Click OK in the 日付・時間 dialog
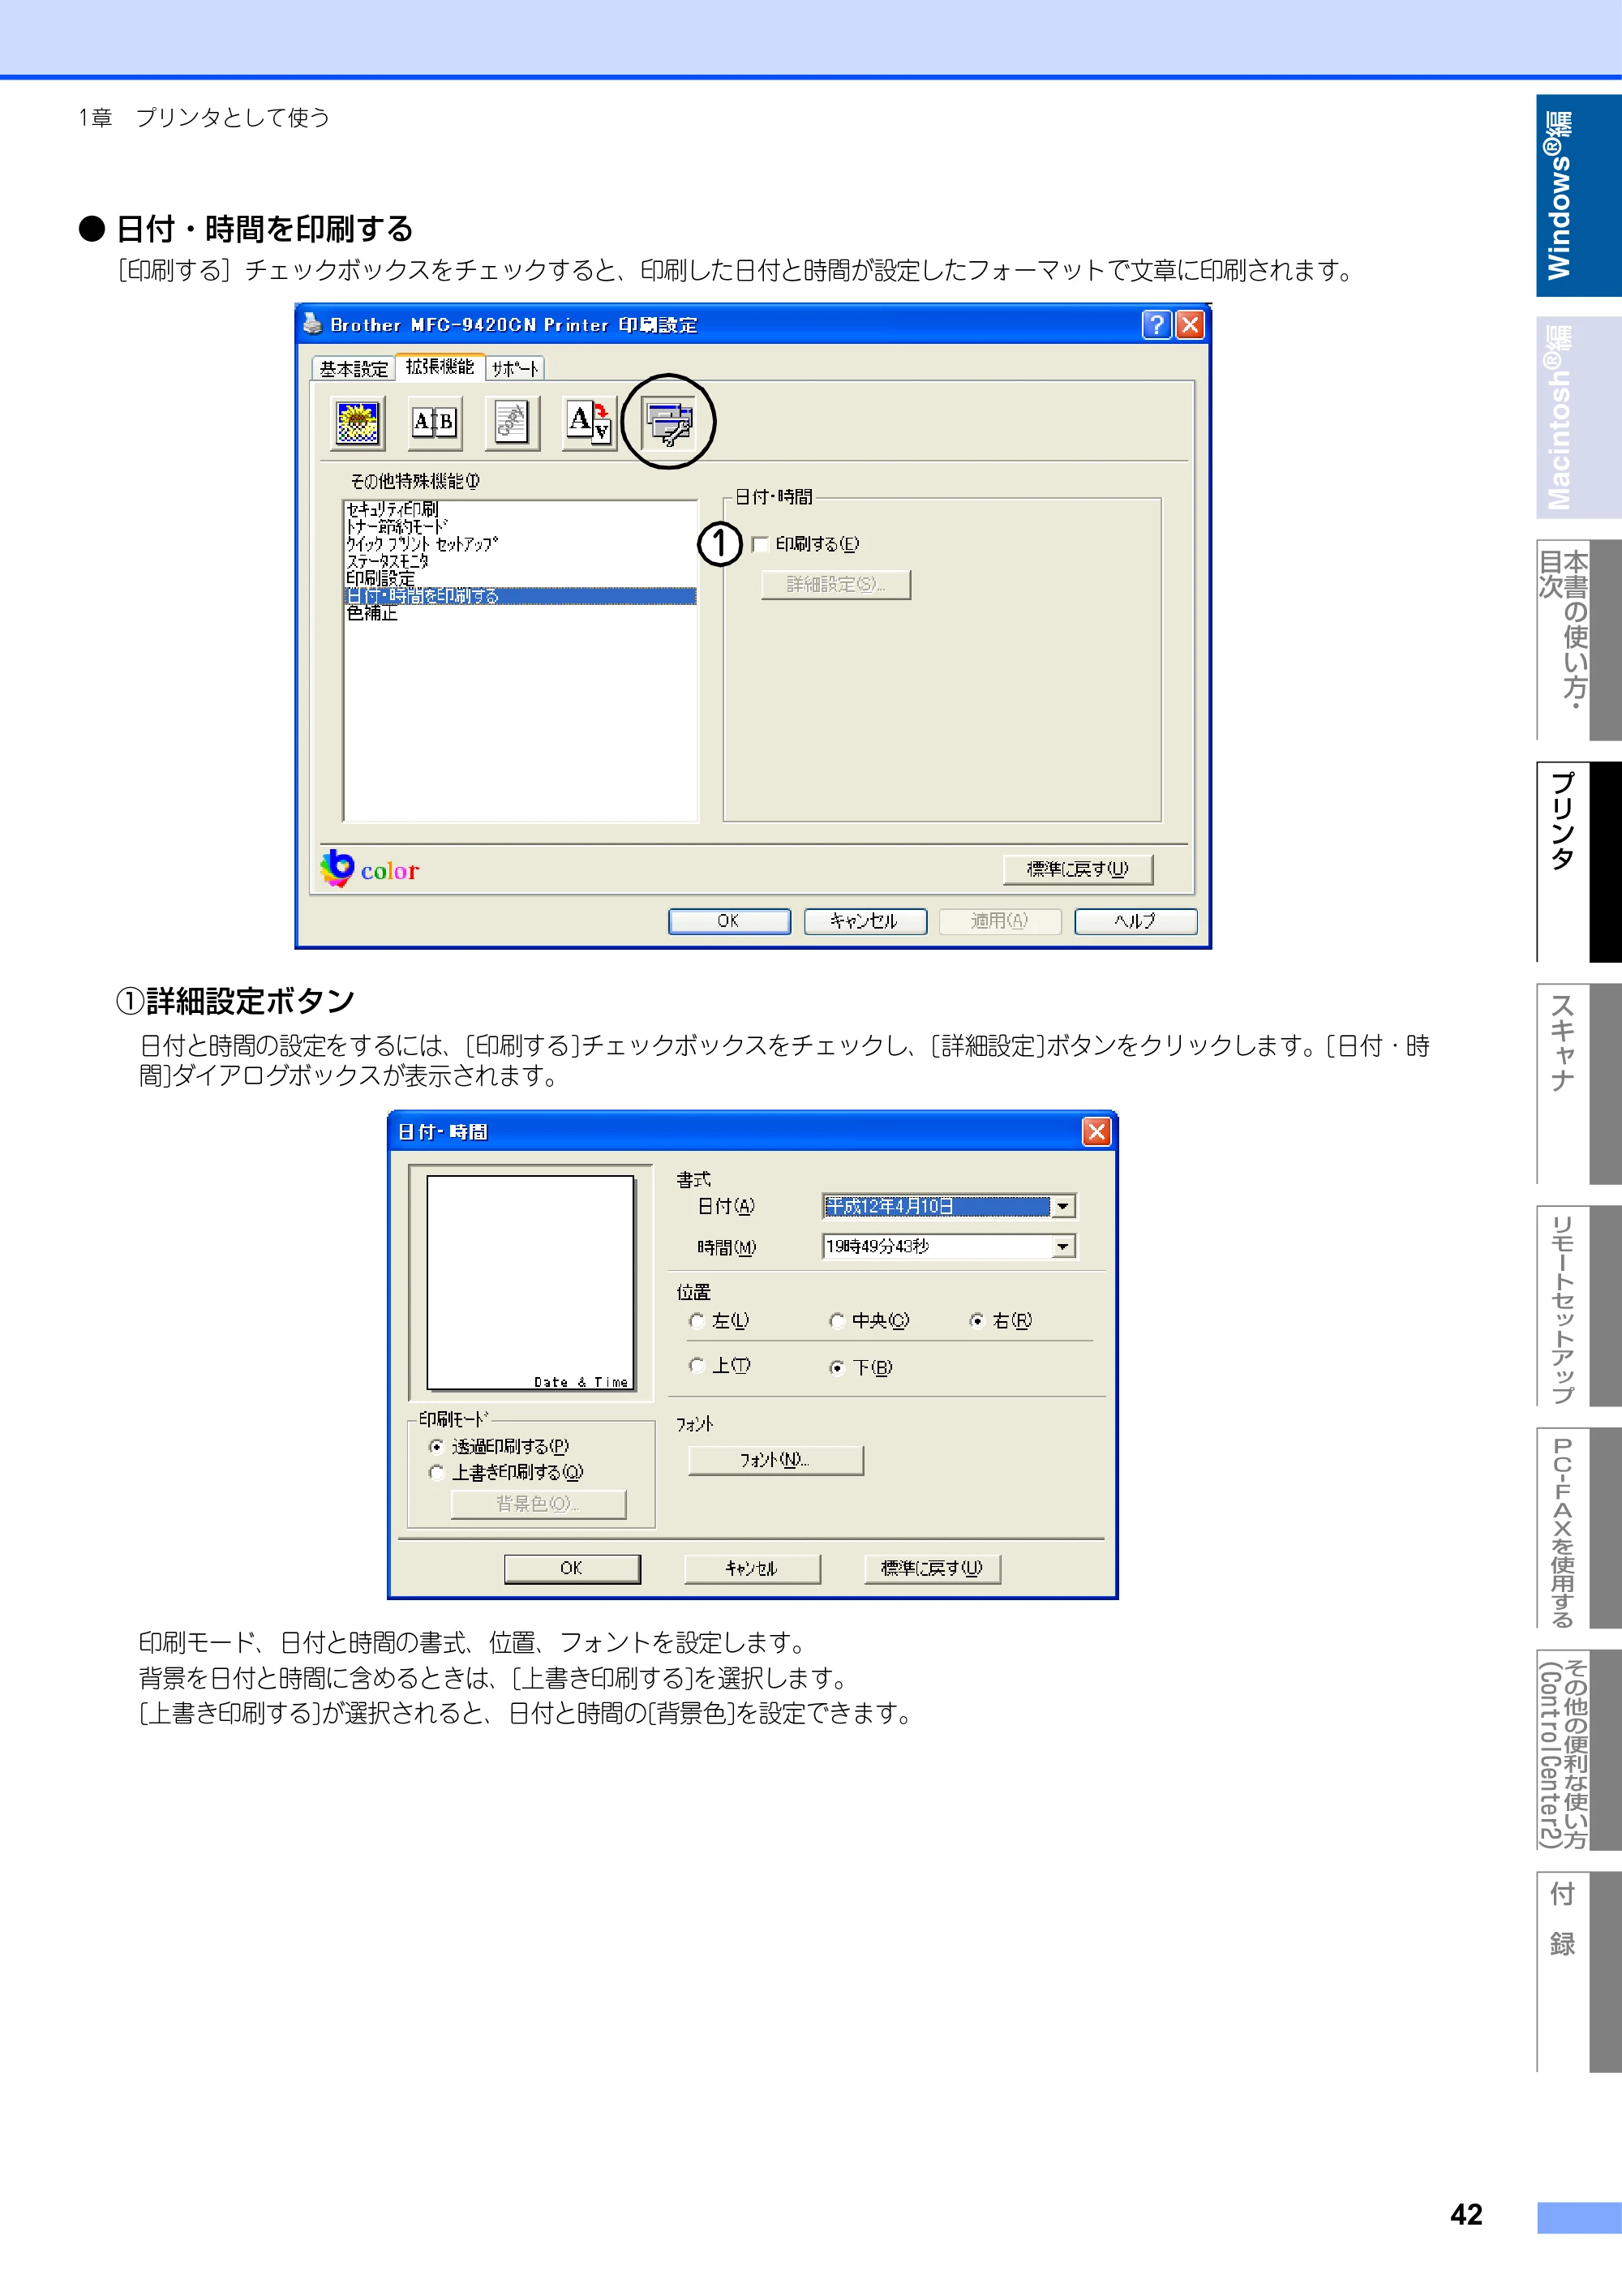This screenshot has width=1622, height=2296. tap(572, 1568)
